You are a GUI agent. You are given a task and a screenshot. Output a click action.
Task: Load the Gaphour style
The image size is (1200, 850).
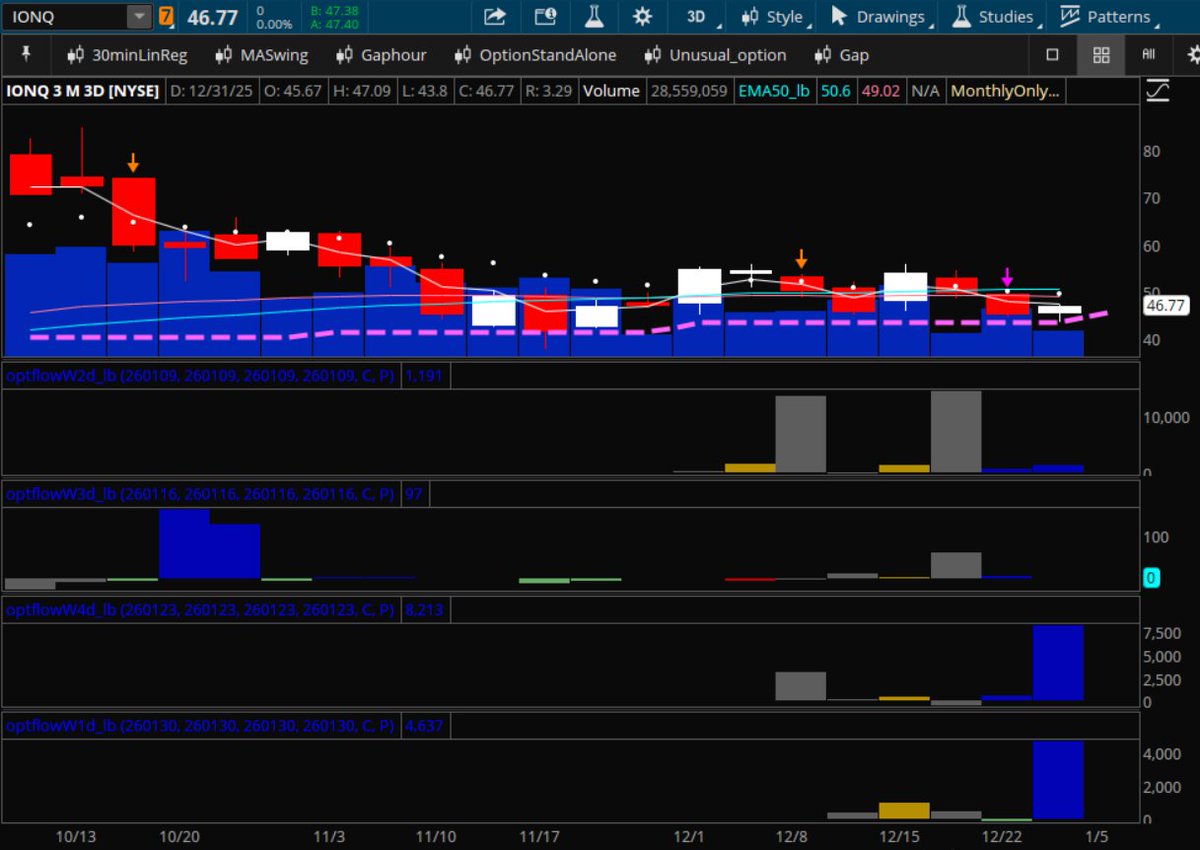(x=394, y=55)
